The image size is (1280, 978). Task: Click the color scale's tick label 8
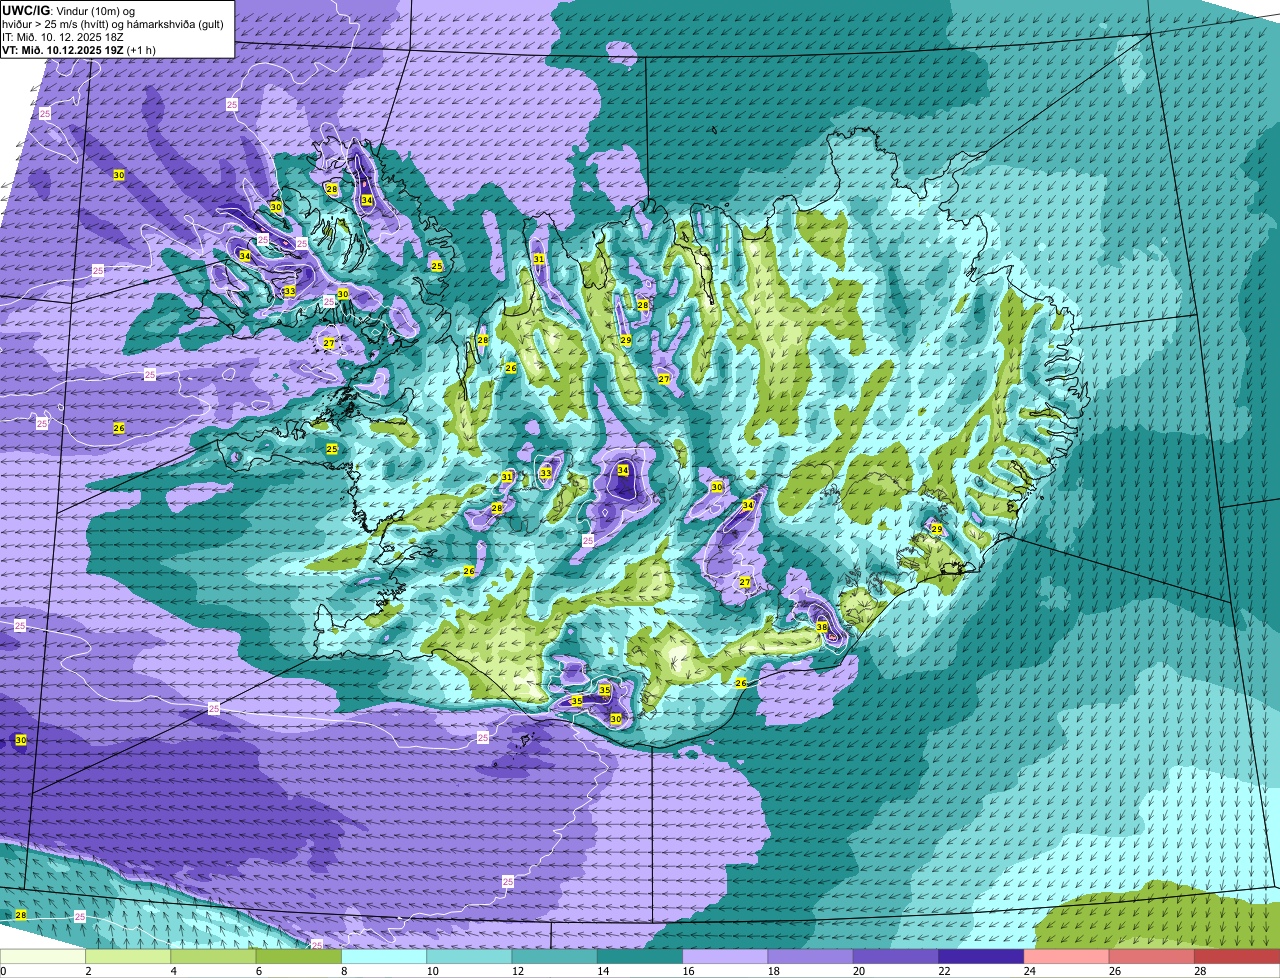tap(344, 971)
